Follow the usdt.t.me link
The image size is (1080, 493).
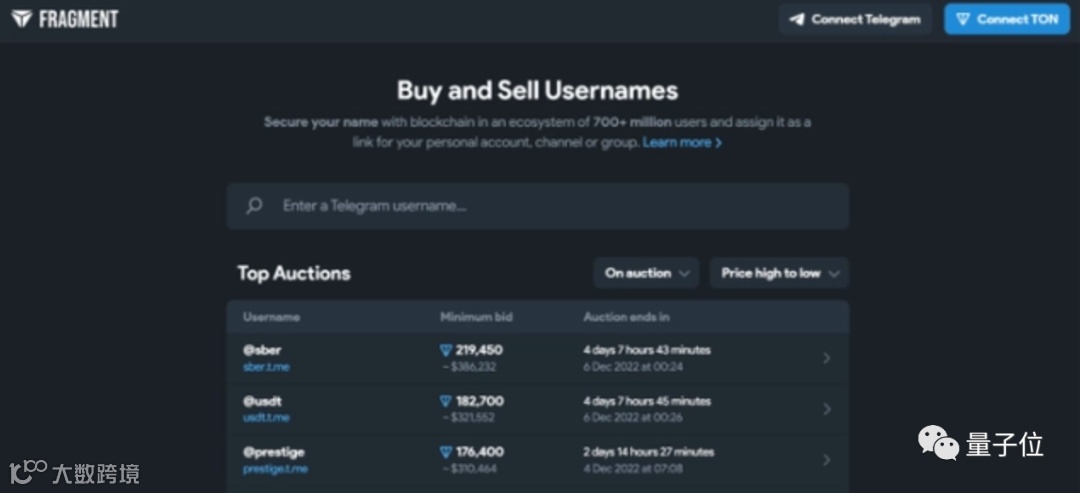tap(266, 418)
